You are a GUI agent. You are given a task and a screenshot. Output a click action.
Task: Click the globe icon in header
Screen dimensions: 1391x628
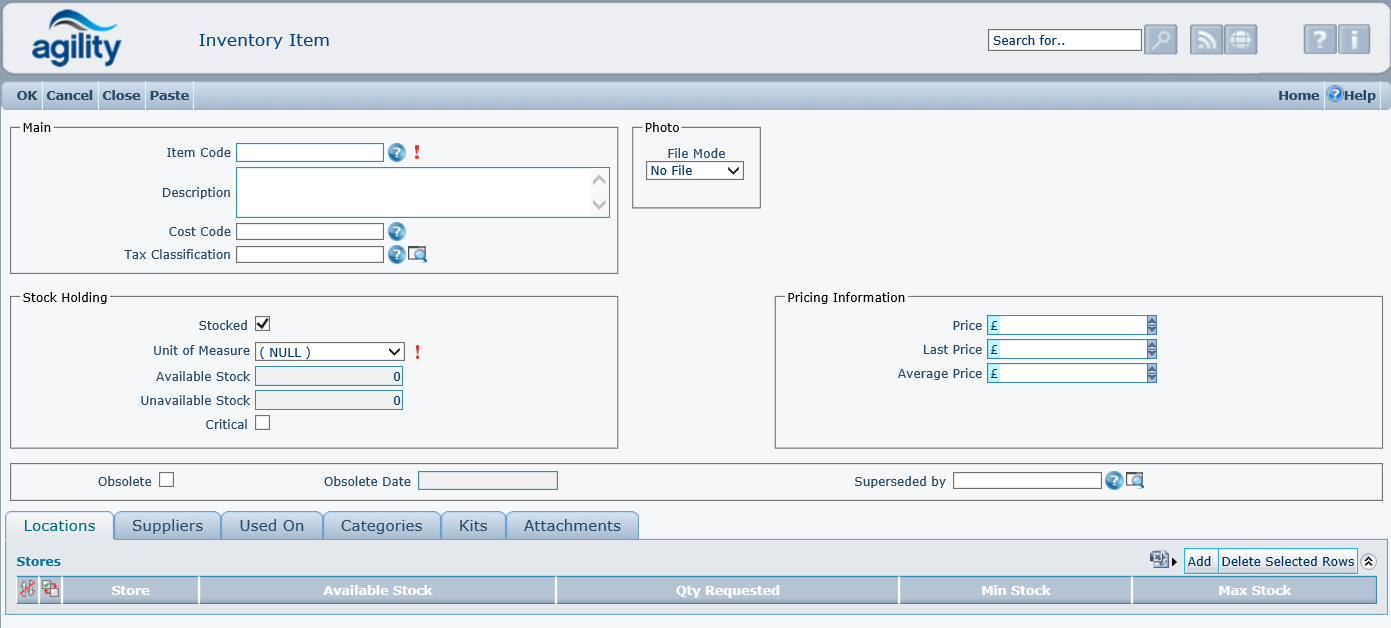(1240, 40)
